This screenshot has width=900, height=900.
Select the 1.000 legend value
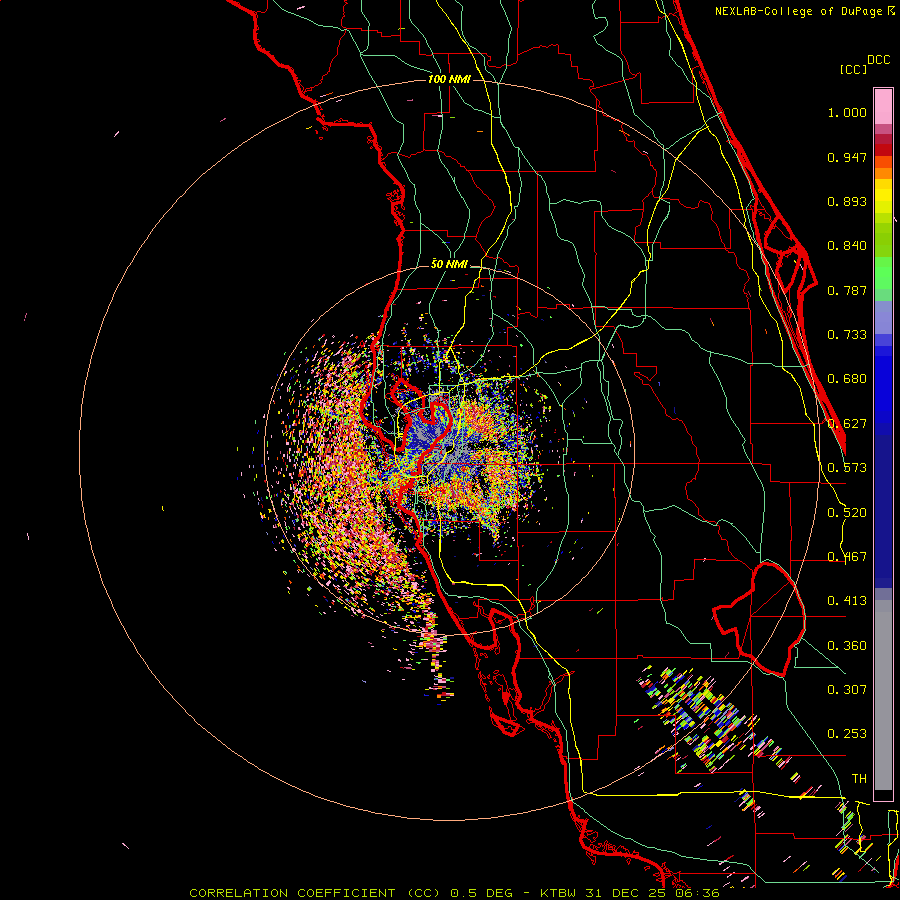[x=847, y=113]
